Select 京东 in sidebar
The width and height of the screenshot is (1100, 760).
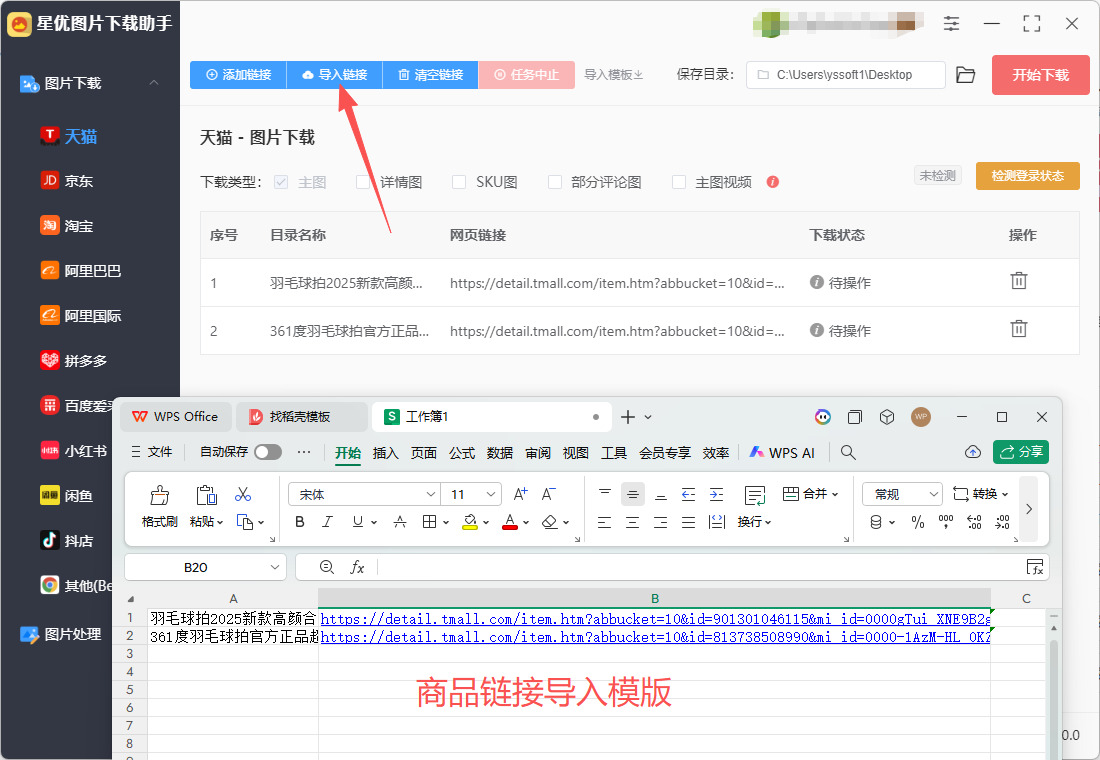pyautogui.click(x=67, y=181)
